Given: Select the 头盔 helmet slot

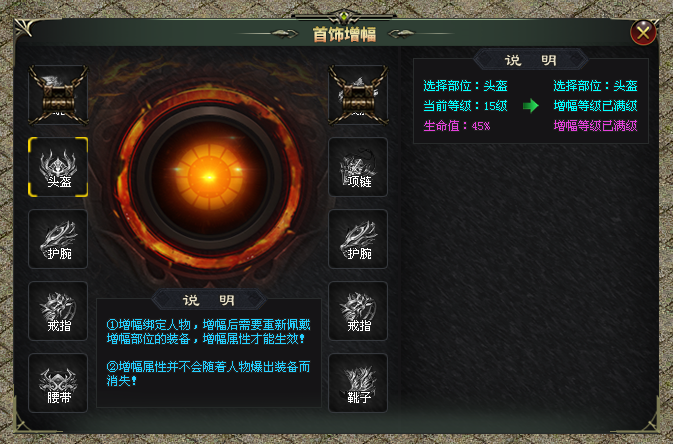Looking at the screenshot, I should tap(58, 167).
